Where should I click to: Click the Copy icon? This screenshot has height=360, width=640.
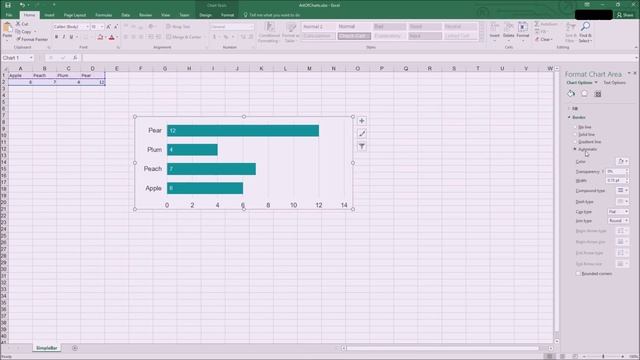click(x=18, y=31)
